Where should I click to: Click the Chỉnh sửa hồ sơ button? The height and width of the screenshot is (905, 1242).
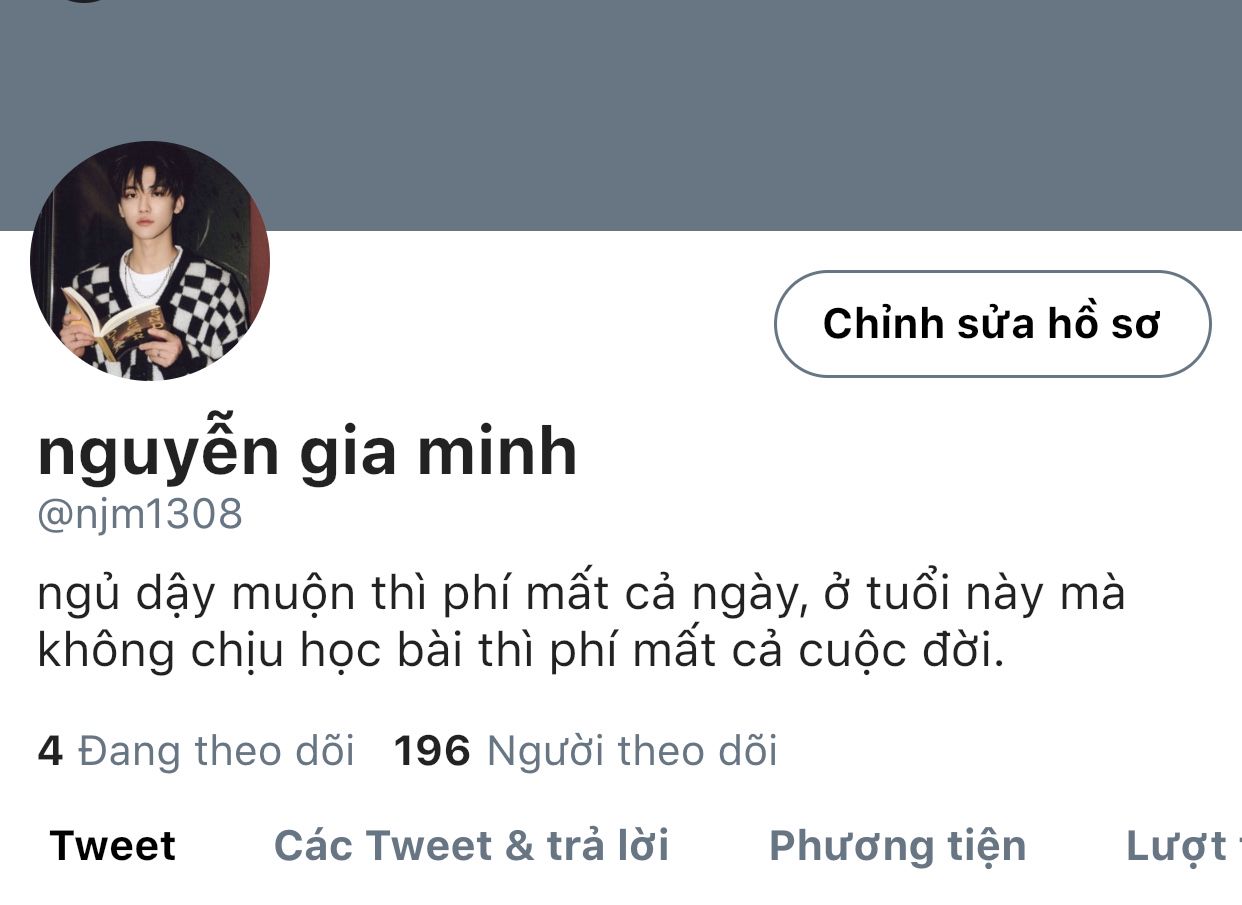coord(992,324)
